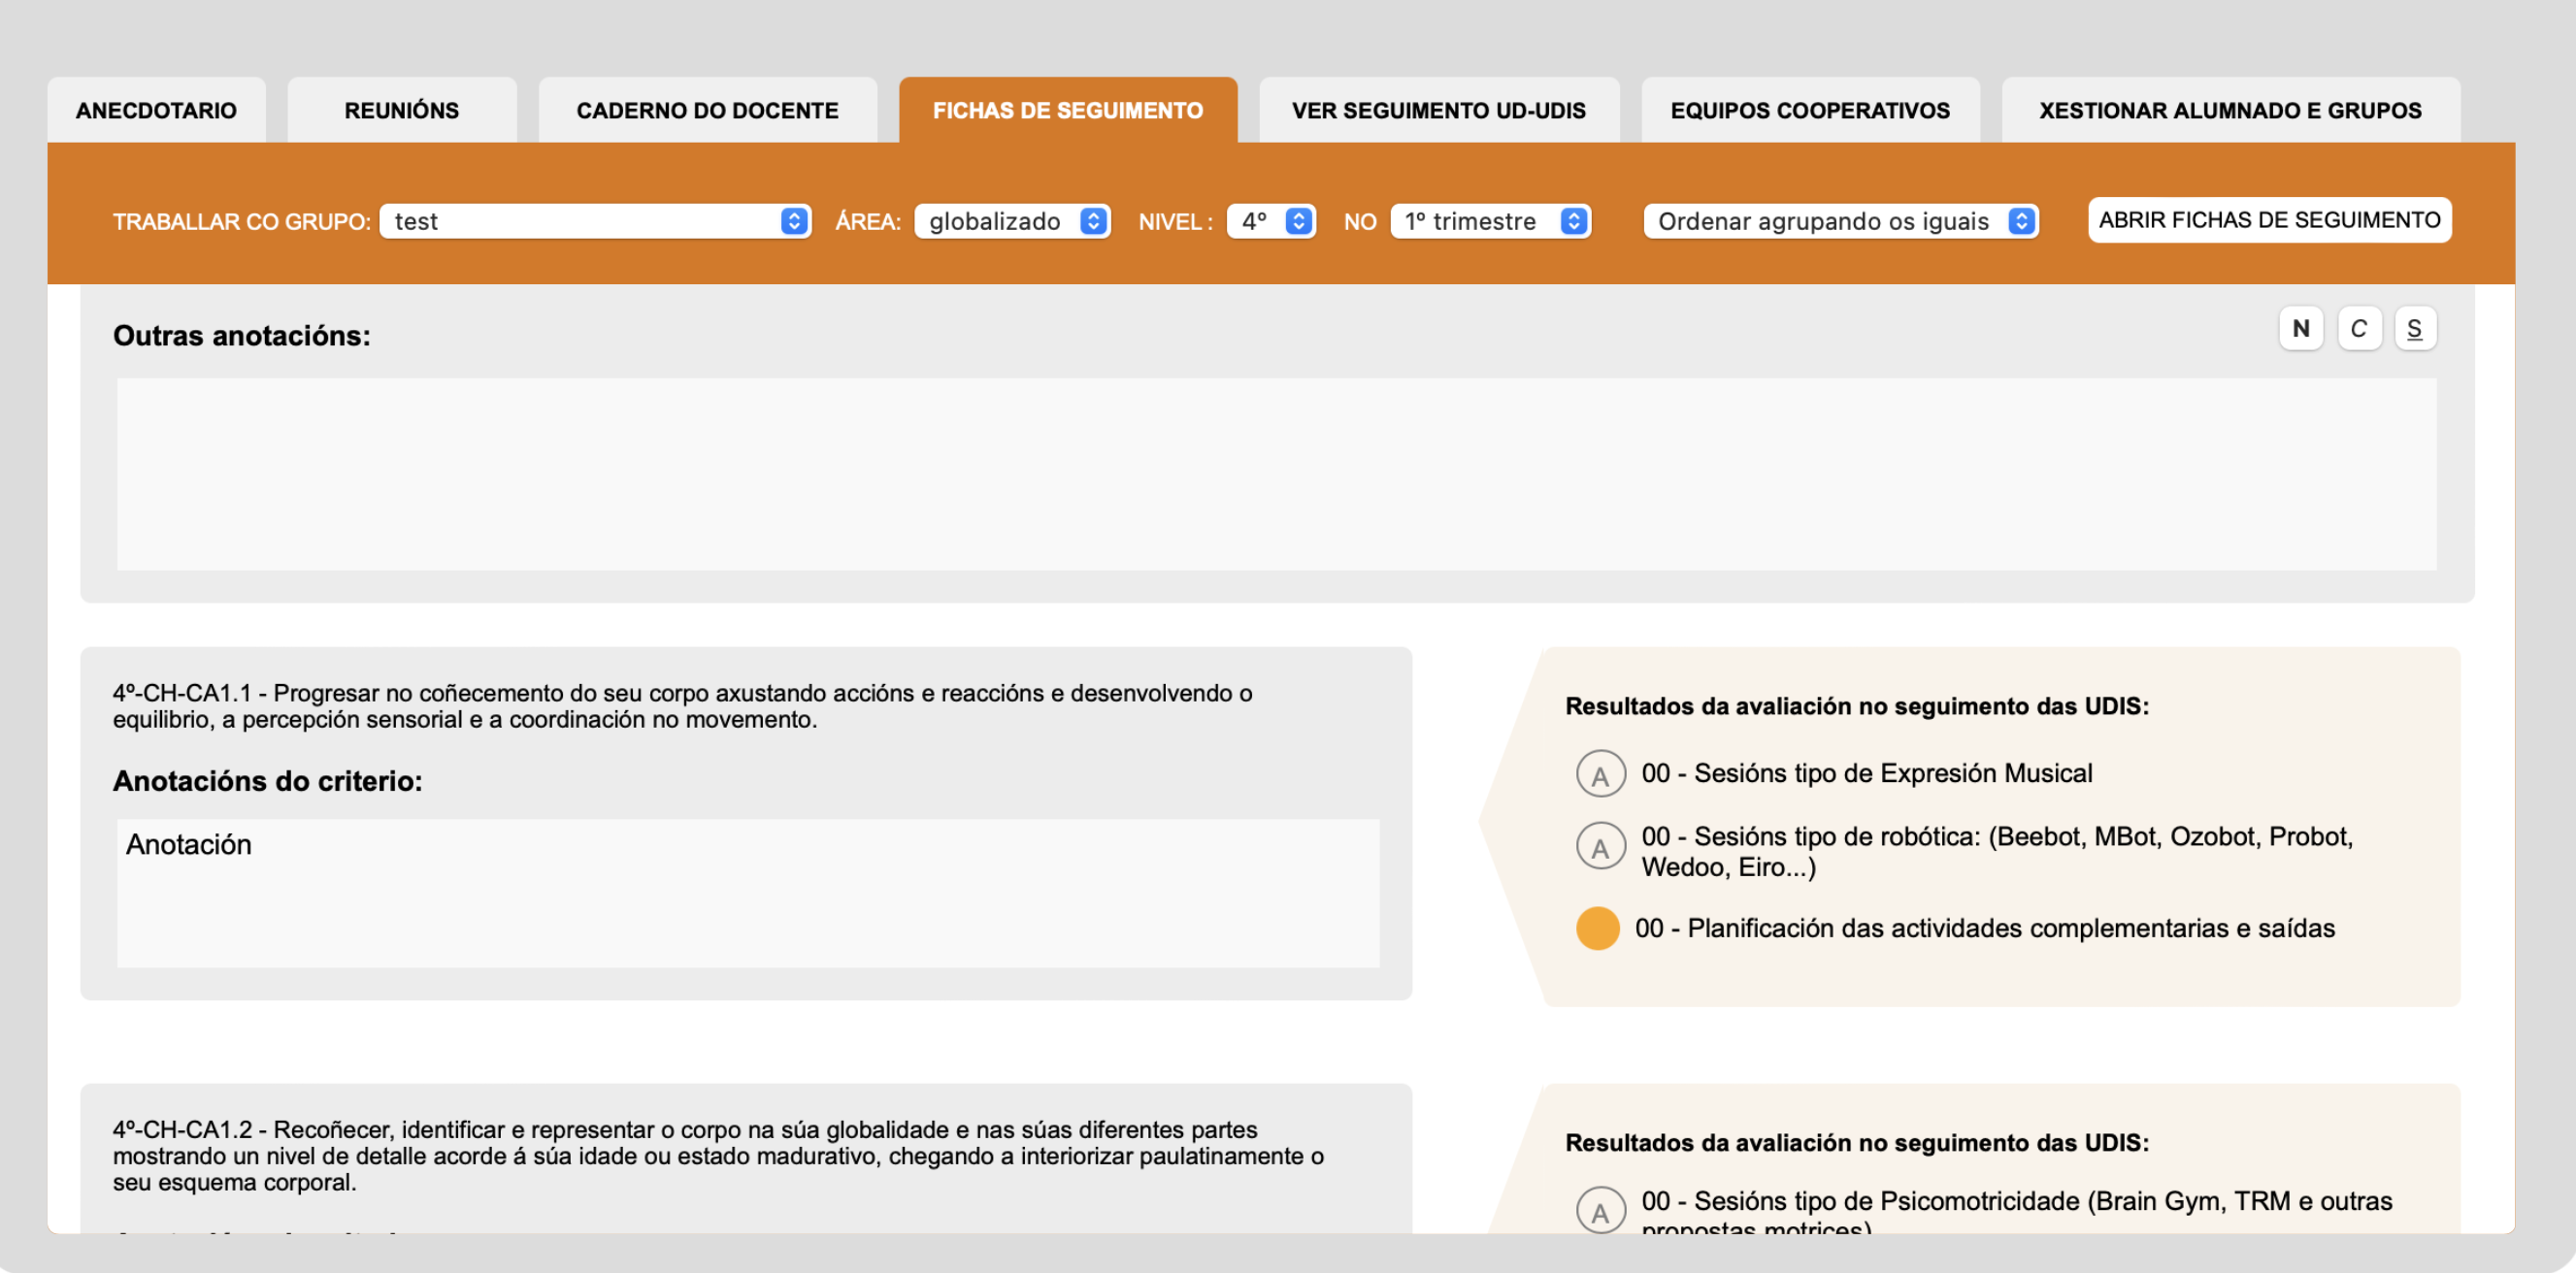Click the A circle for Psicomotricidade sessions

(x=1600, y=1211)
